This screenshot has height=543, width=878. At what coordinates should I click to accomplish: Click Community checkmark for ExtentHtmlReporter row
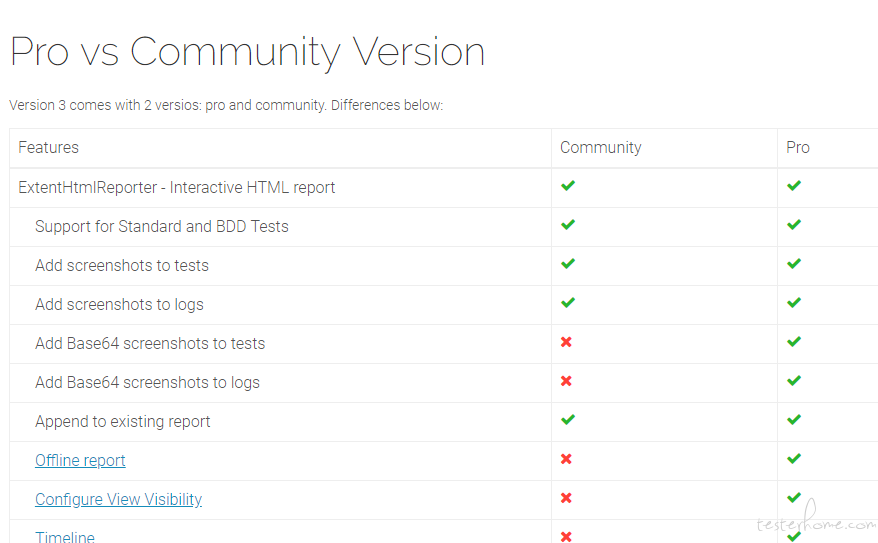coord(568,185)
